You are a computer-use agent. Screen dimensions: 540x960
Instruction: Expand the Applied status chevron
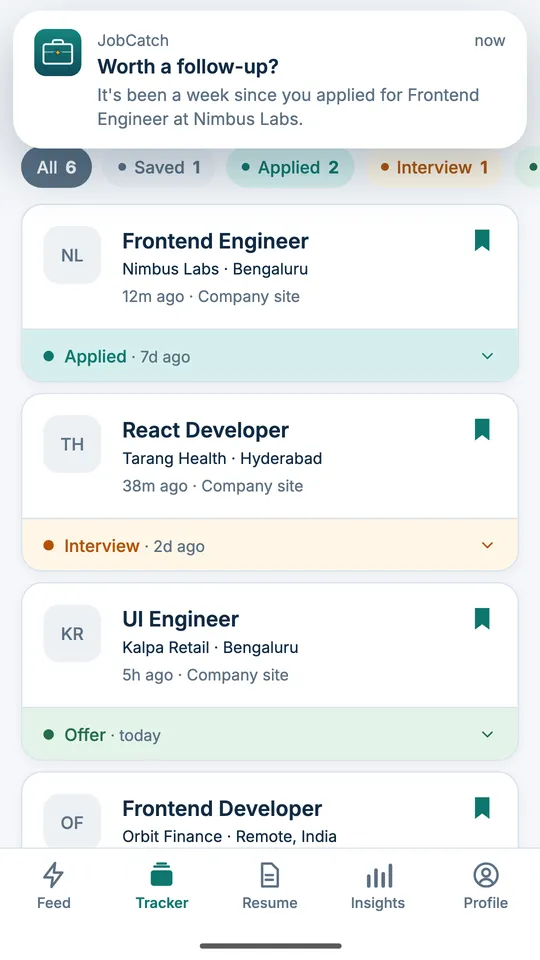pyautogui.click(x=487, y=356)
